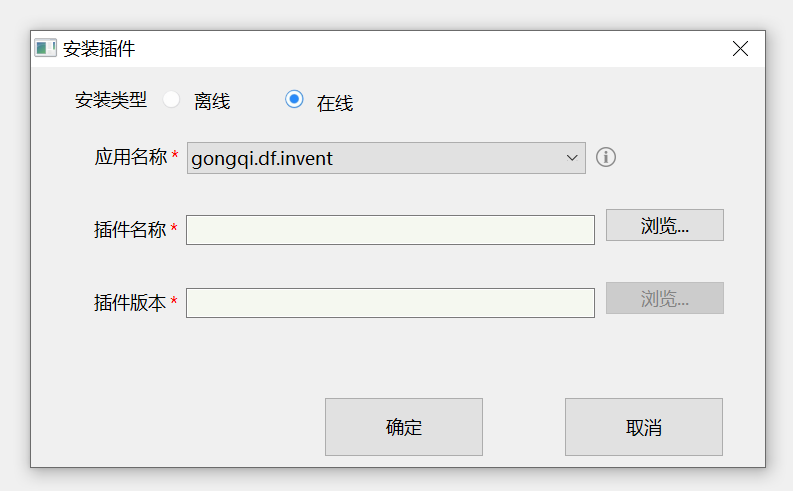Screen dimensions: 793x491
Task: Focus the 插件版本 input field
Action: point(390,303)
